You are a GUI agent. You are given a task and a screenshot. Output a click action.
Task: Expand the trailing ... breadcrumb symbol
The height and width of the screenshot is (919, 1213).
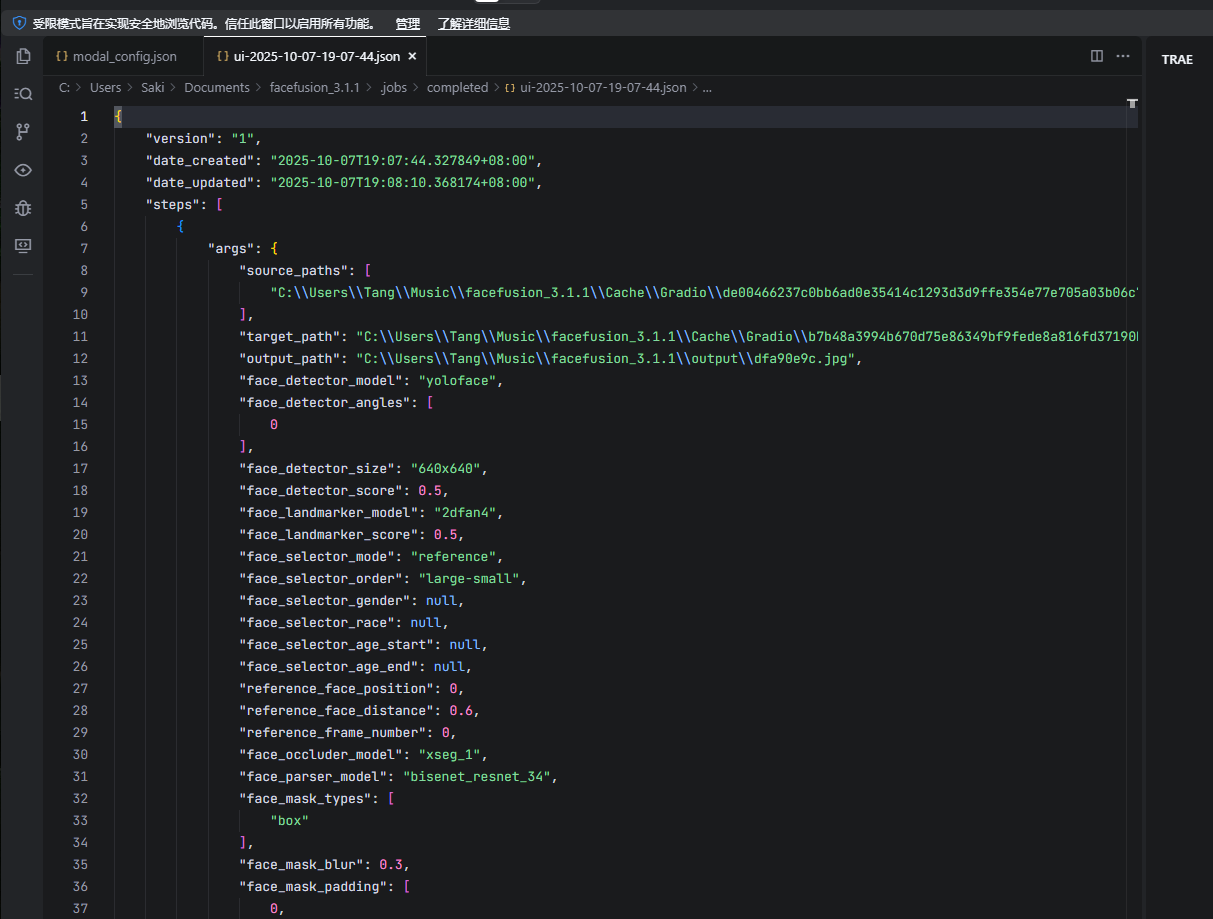tap(707, 87)
